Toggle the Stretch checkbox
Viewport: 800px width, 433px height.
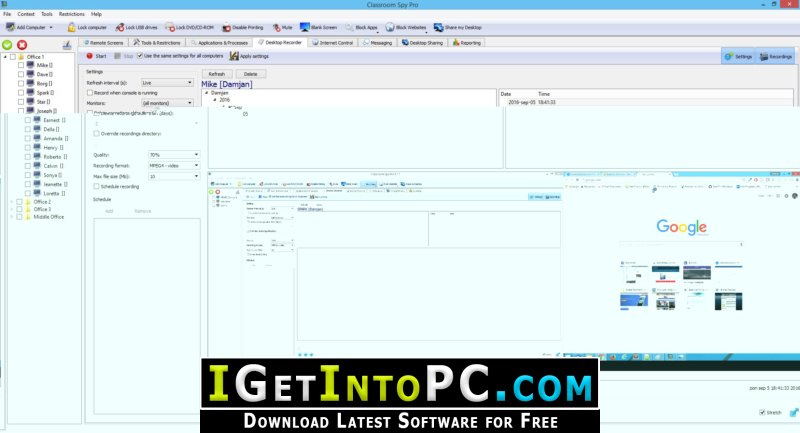click(x=762, y=412)
